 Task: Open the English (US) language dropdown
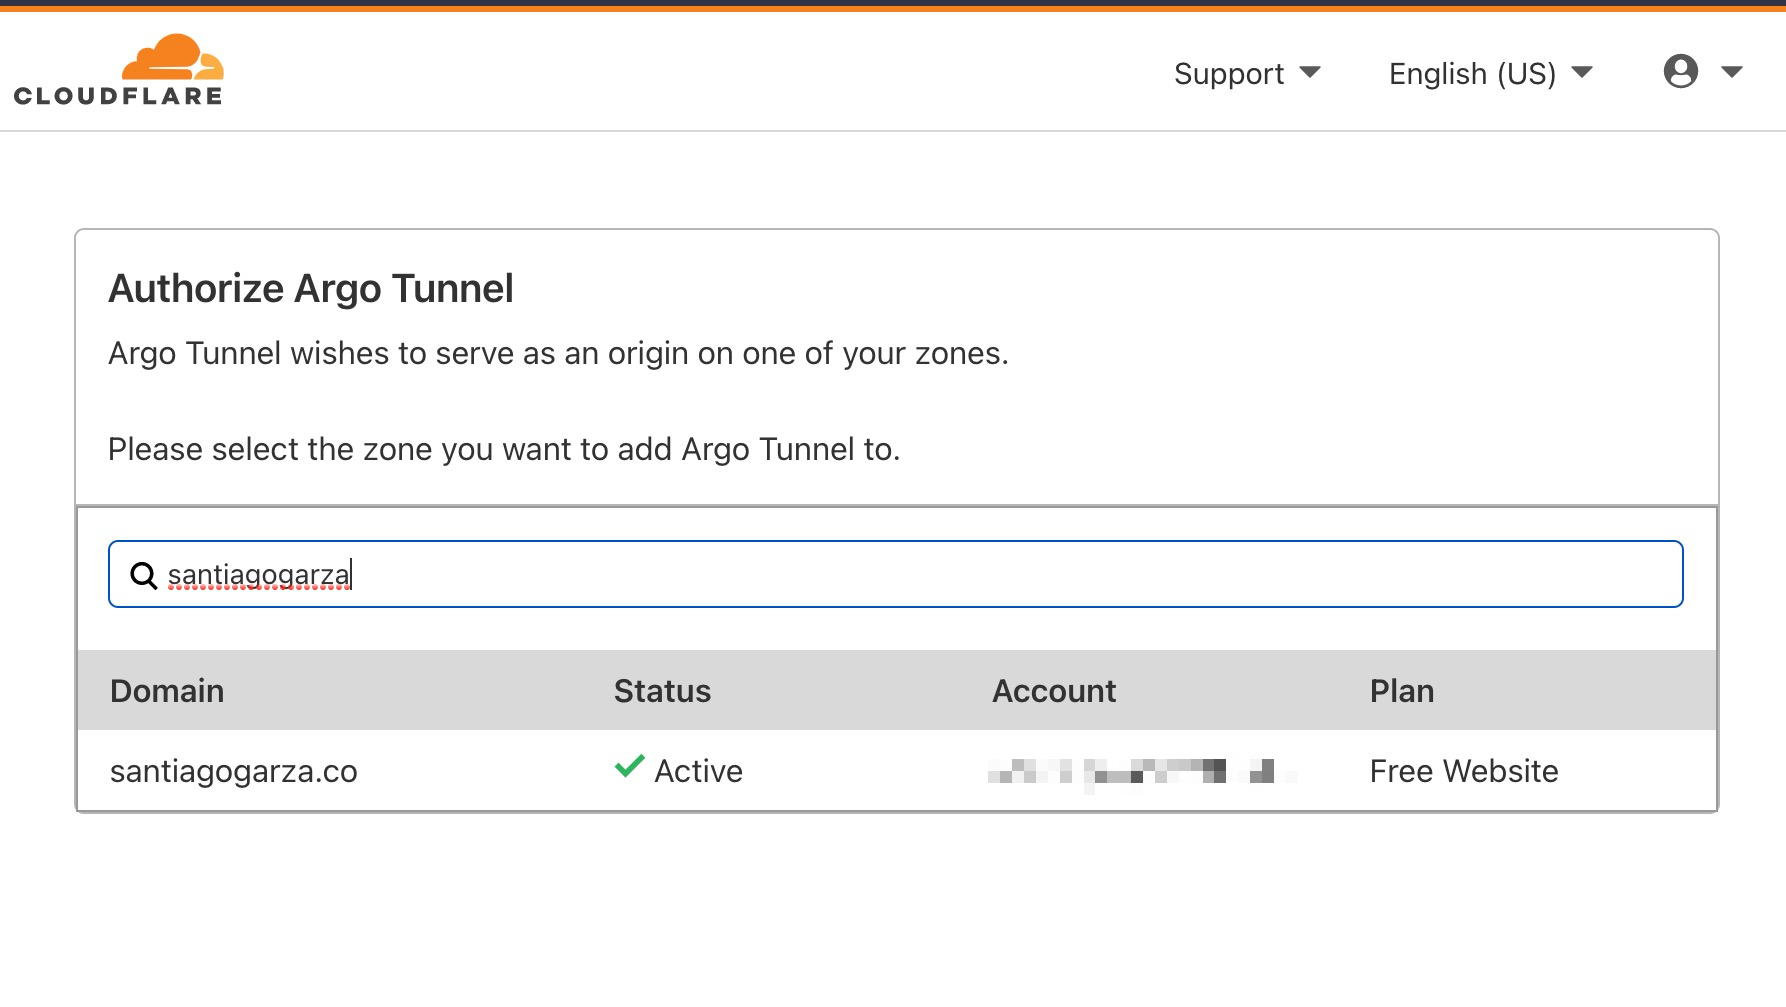pyautogui.click(x=1490, y=73)
